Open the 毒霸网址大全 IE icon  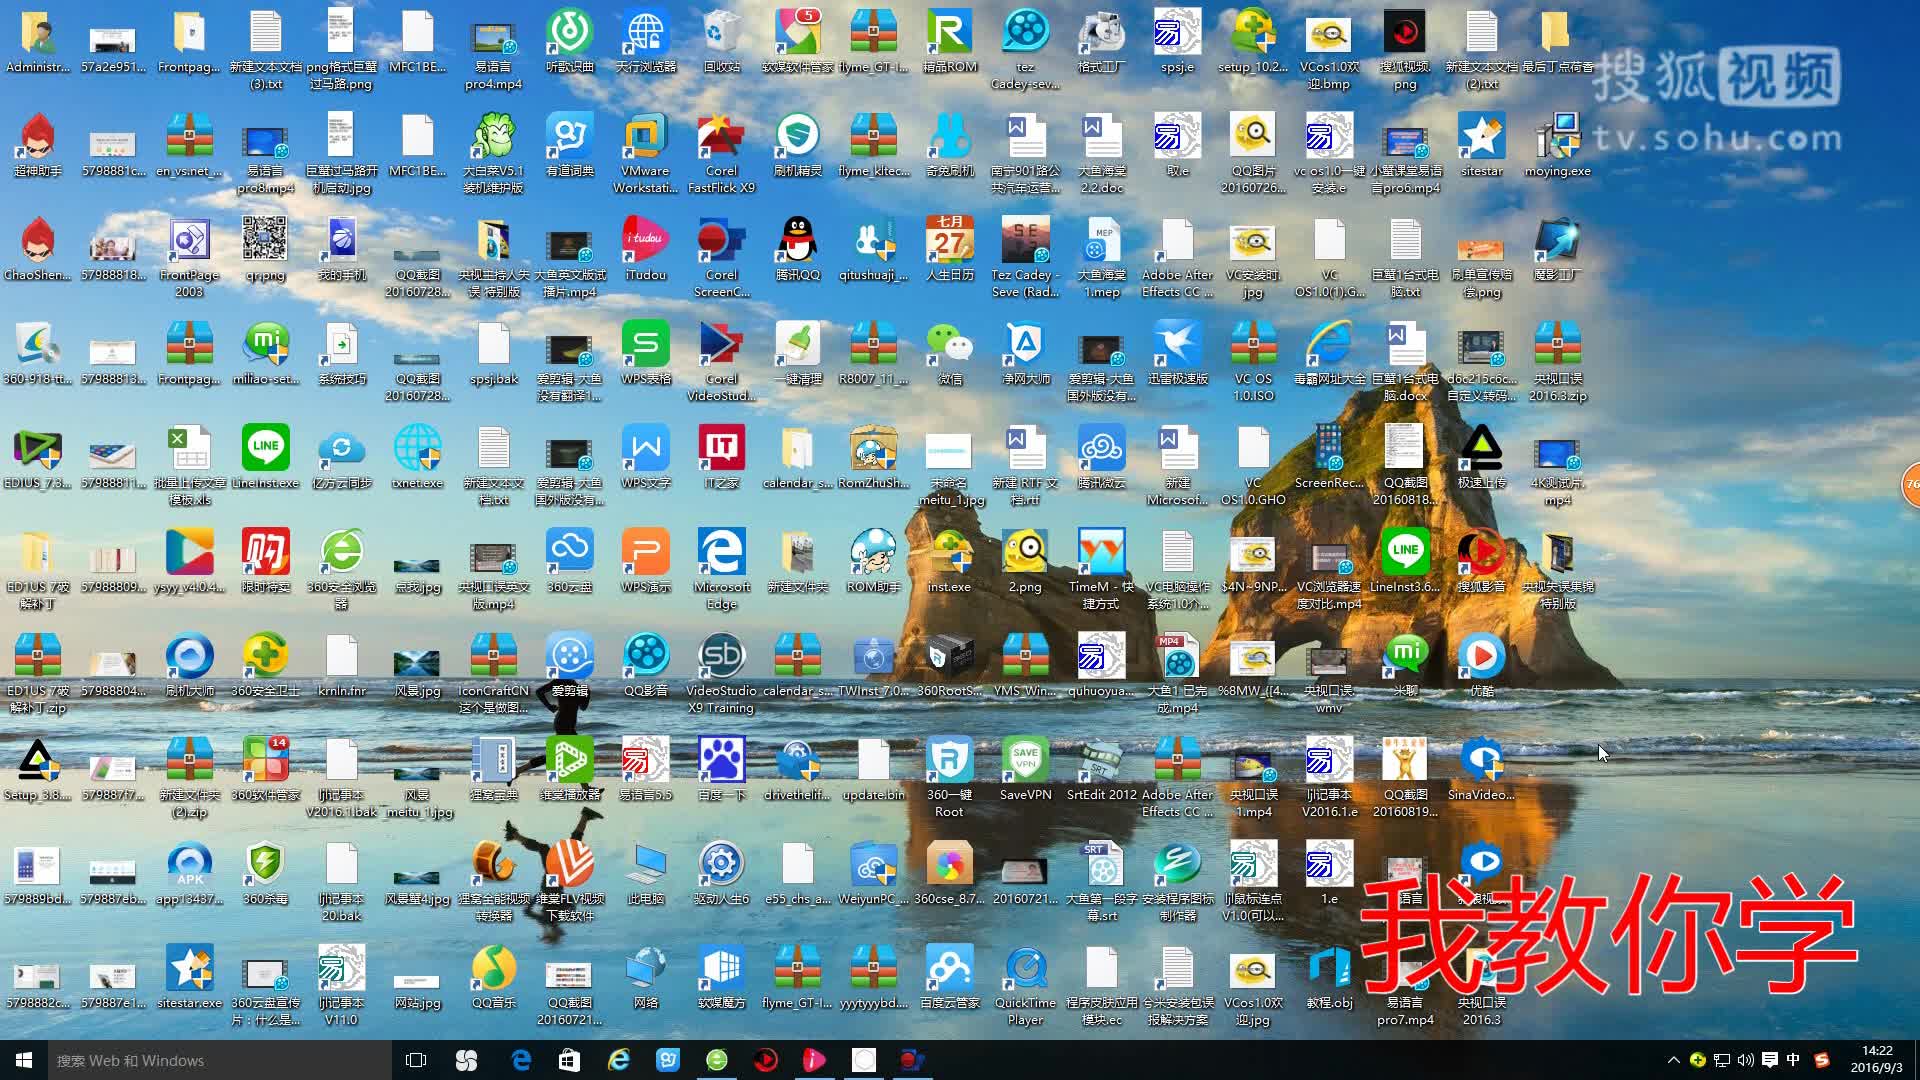pos(1329,353)
